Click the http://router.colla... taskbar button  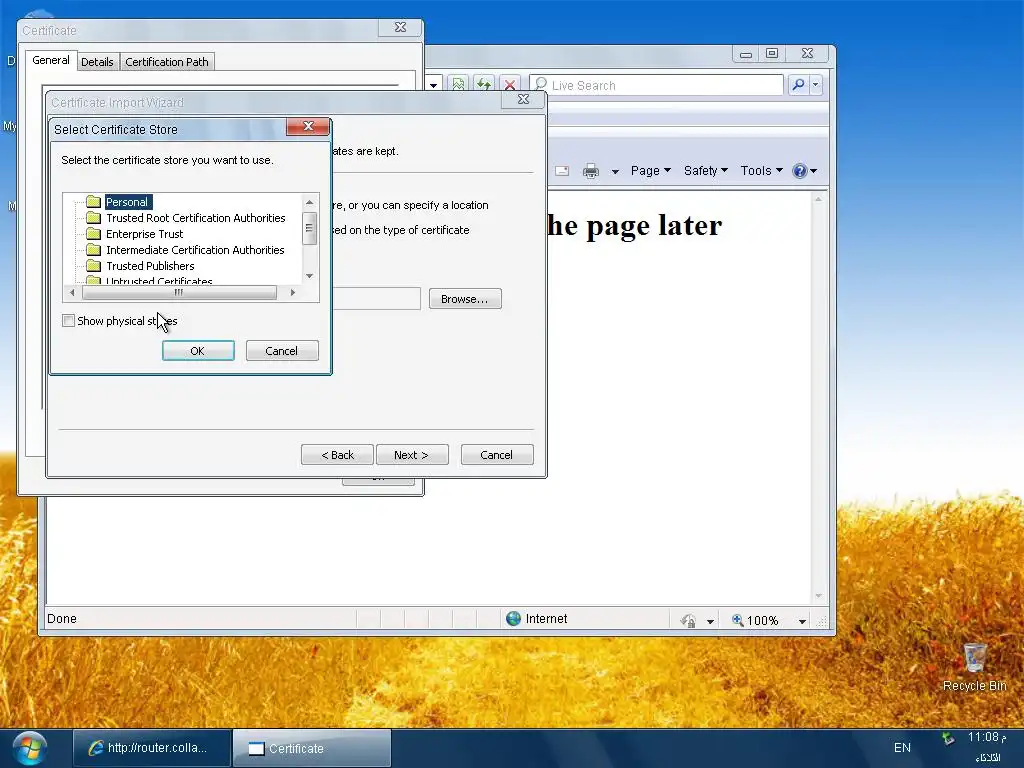(152, 748)
